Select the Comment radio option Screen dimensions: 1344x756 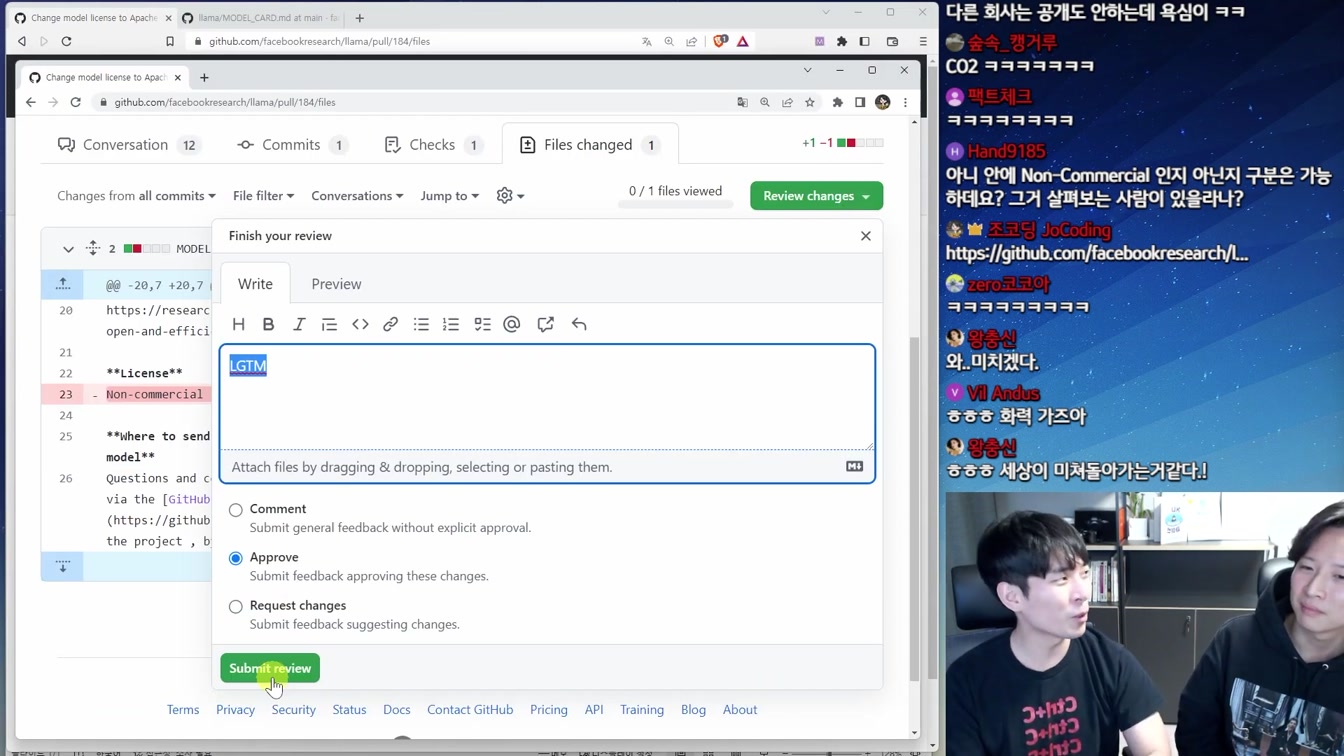point(236,510)
